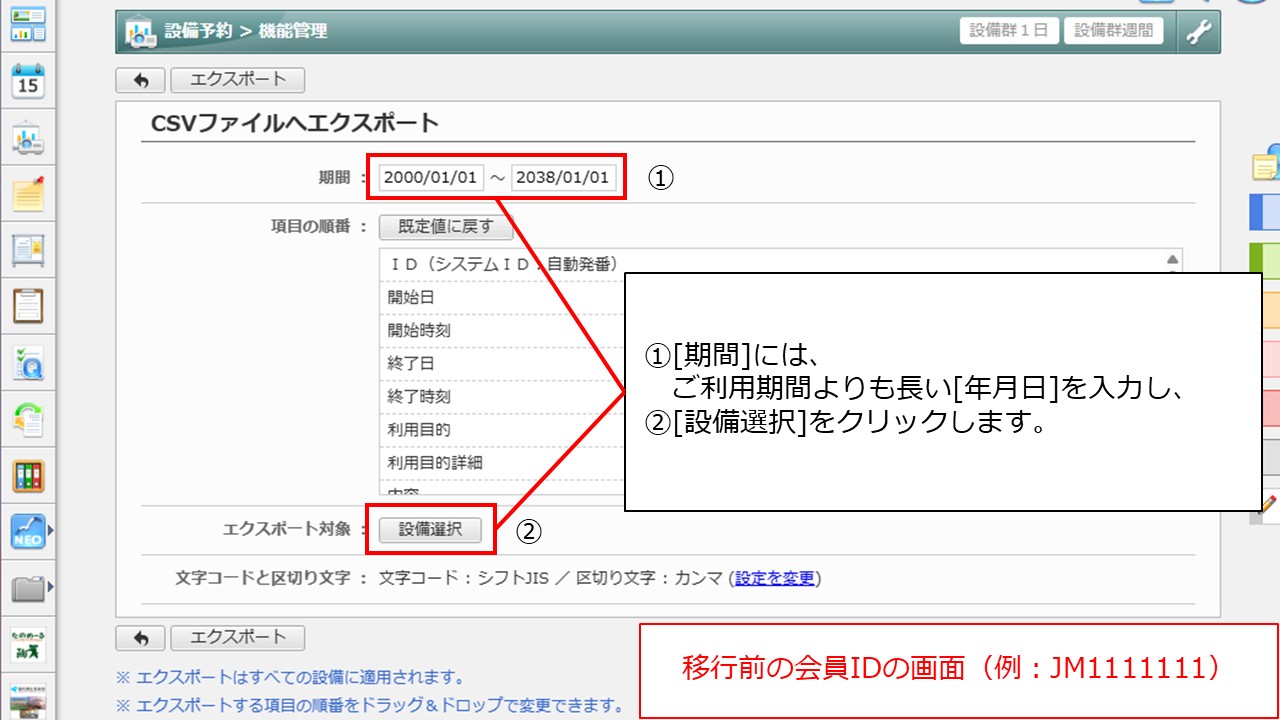
Task: Click the start date field 2000/01/01
Action: (431, 178)
